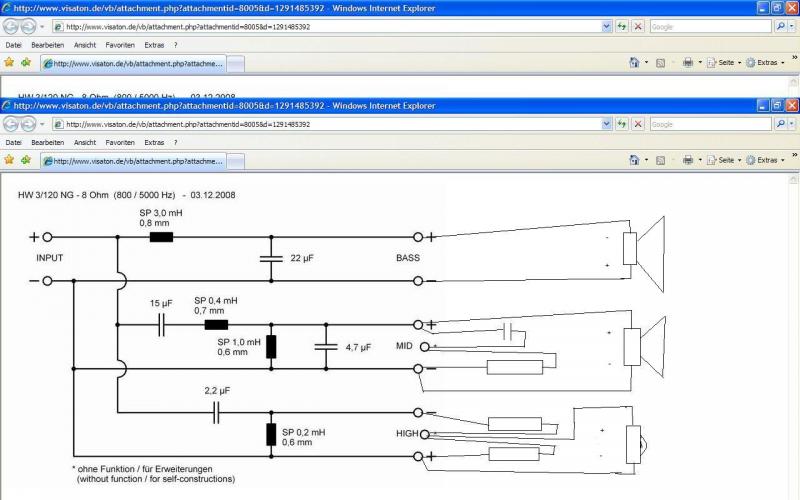
Task: Click the empty new tab button in the lower window
Action: (x=237, y=160)
